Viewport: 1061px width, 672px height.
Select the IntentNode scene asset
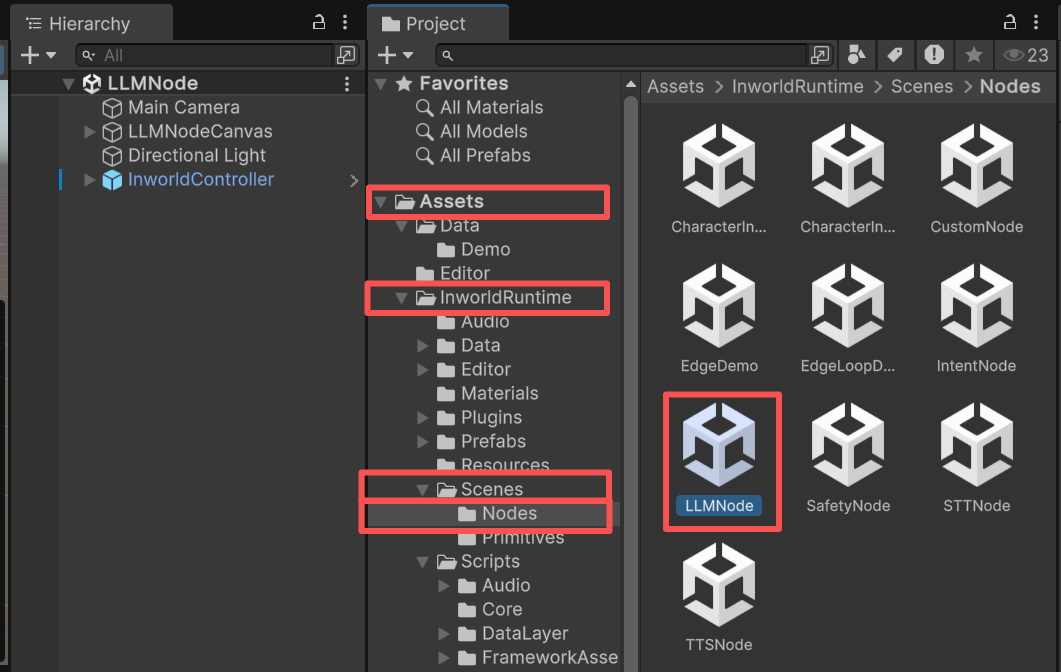click(976, 319)
